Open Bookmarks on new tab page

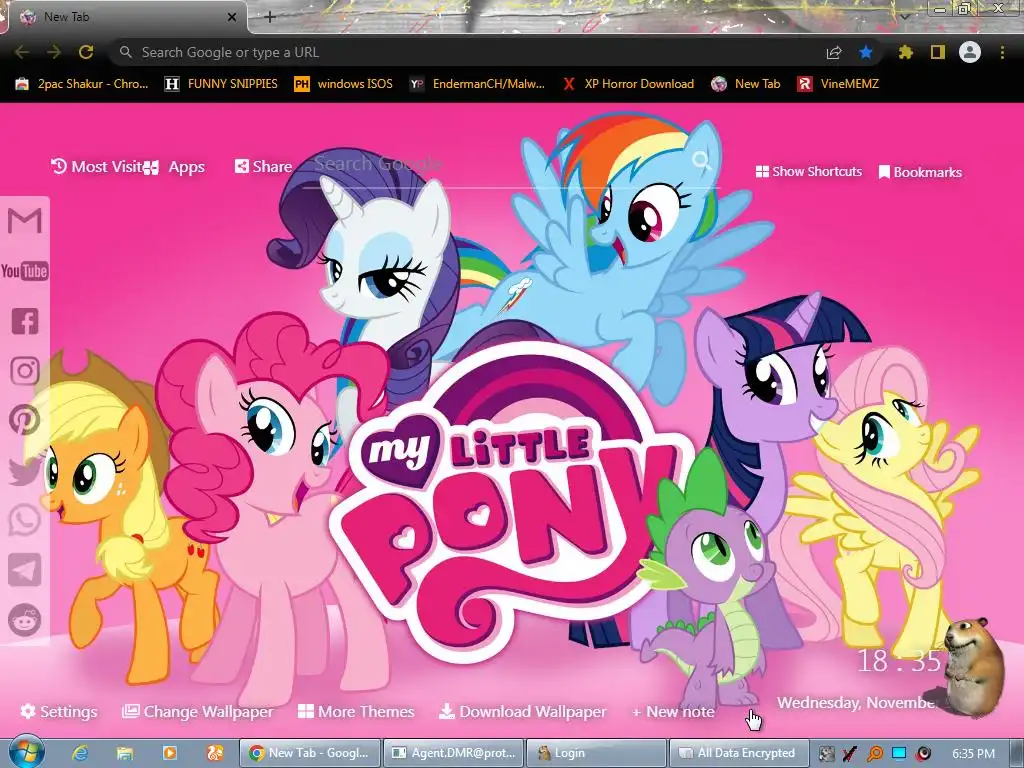pos(920,172)
